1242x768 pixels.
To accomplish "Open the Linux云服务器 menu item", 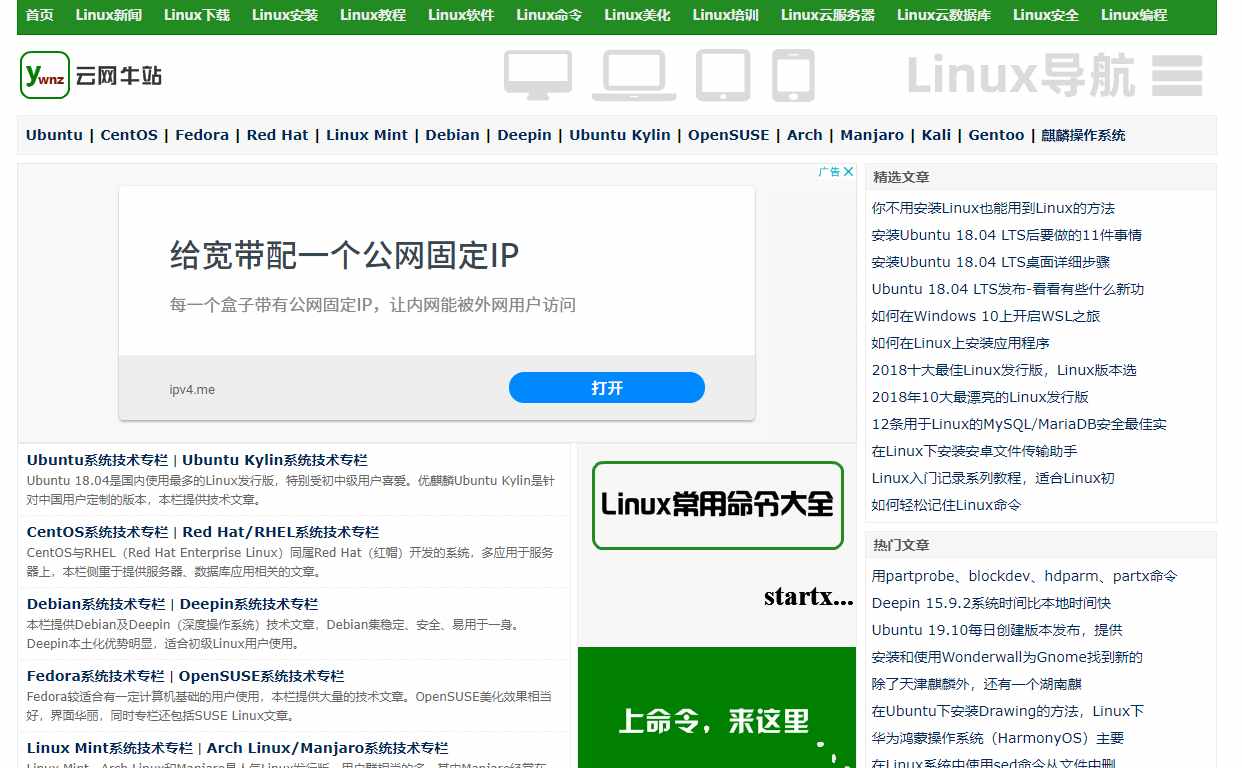I will tap(828, 15).
